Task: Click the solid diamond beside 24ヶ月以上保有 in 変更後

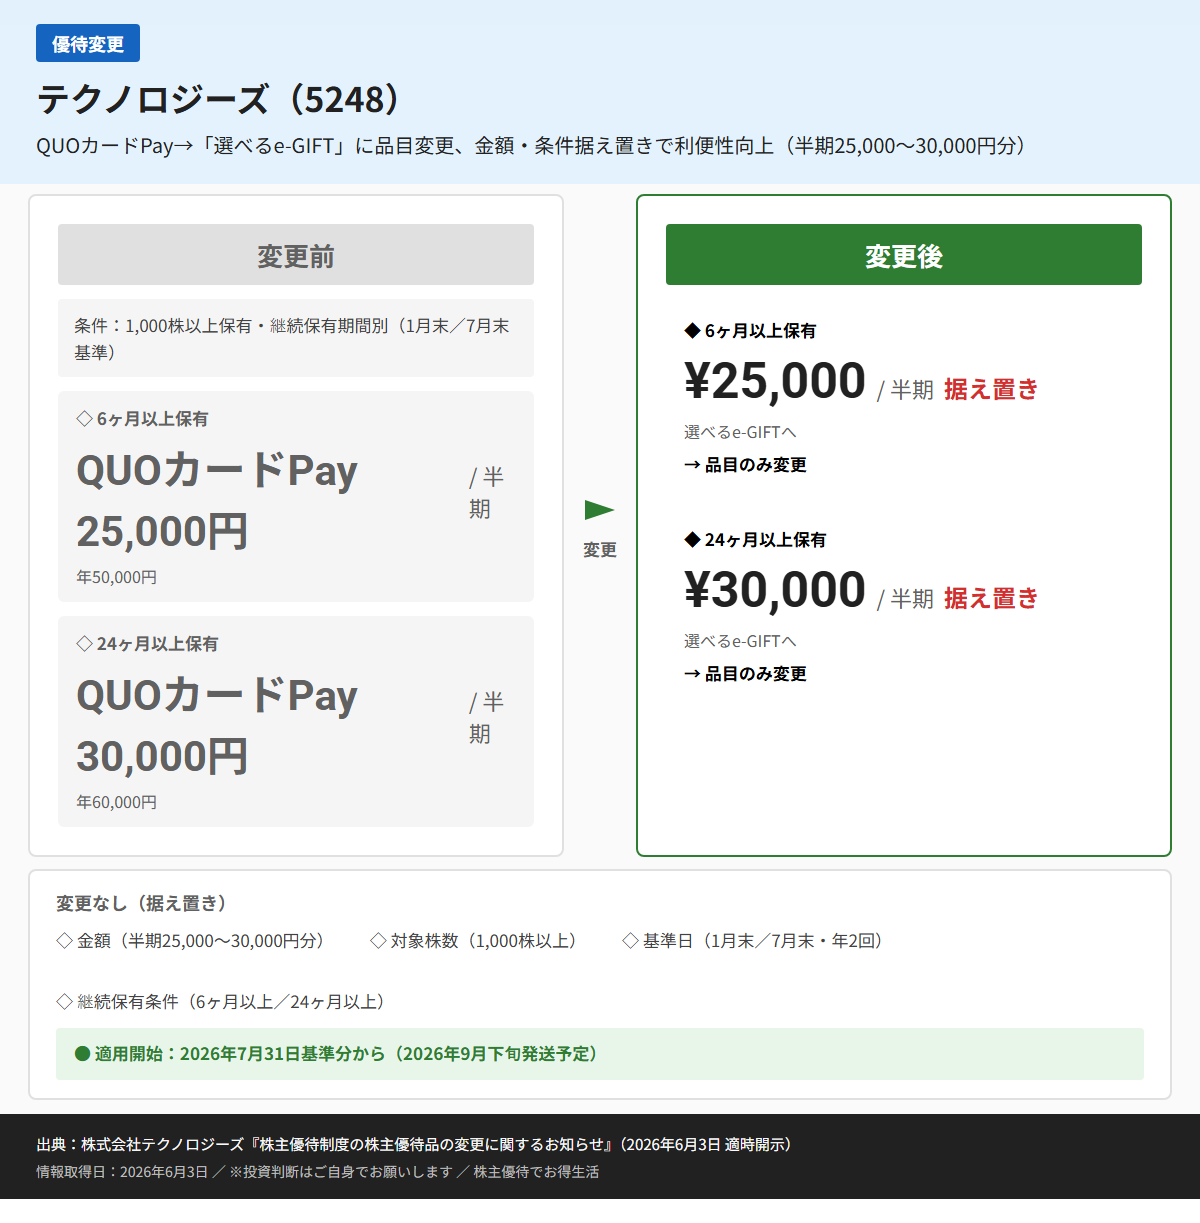Action: click(x=692, y=539)
